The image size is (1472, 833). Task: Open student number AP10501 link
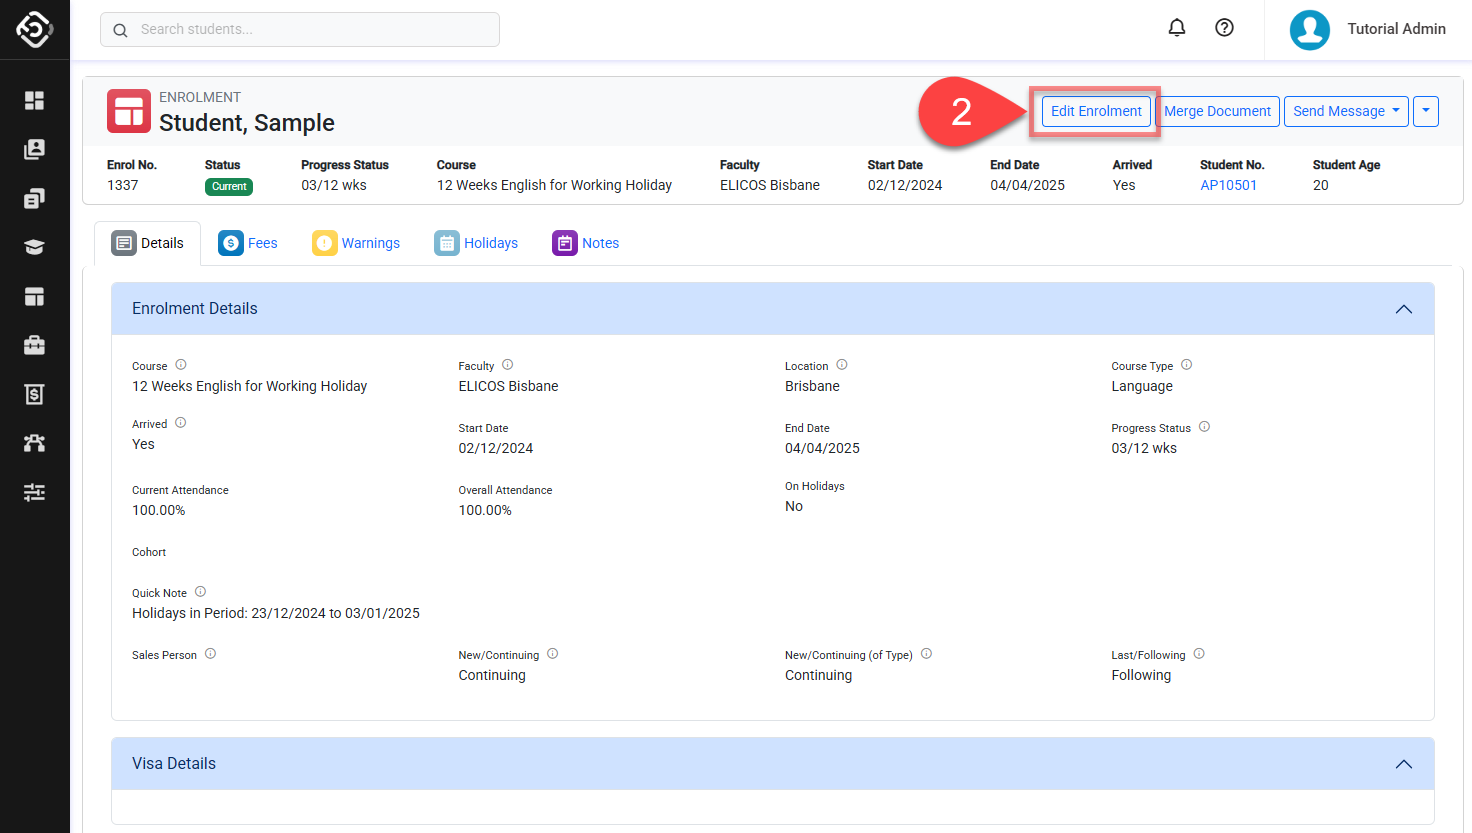coord(1228,185)
